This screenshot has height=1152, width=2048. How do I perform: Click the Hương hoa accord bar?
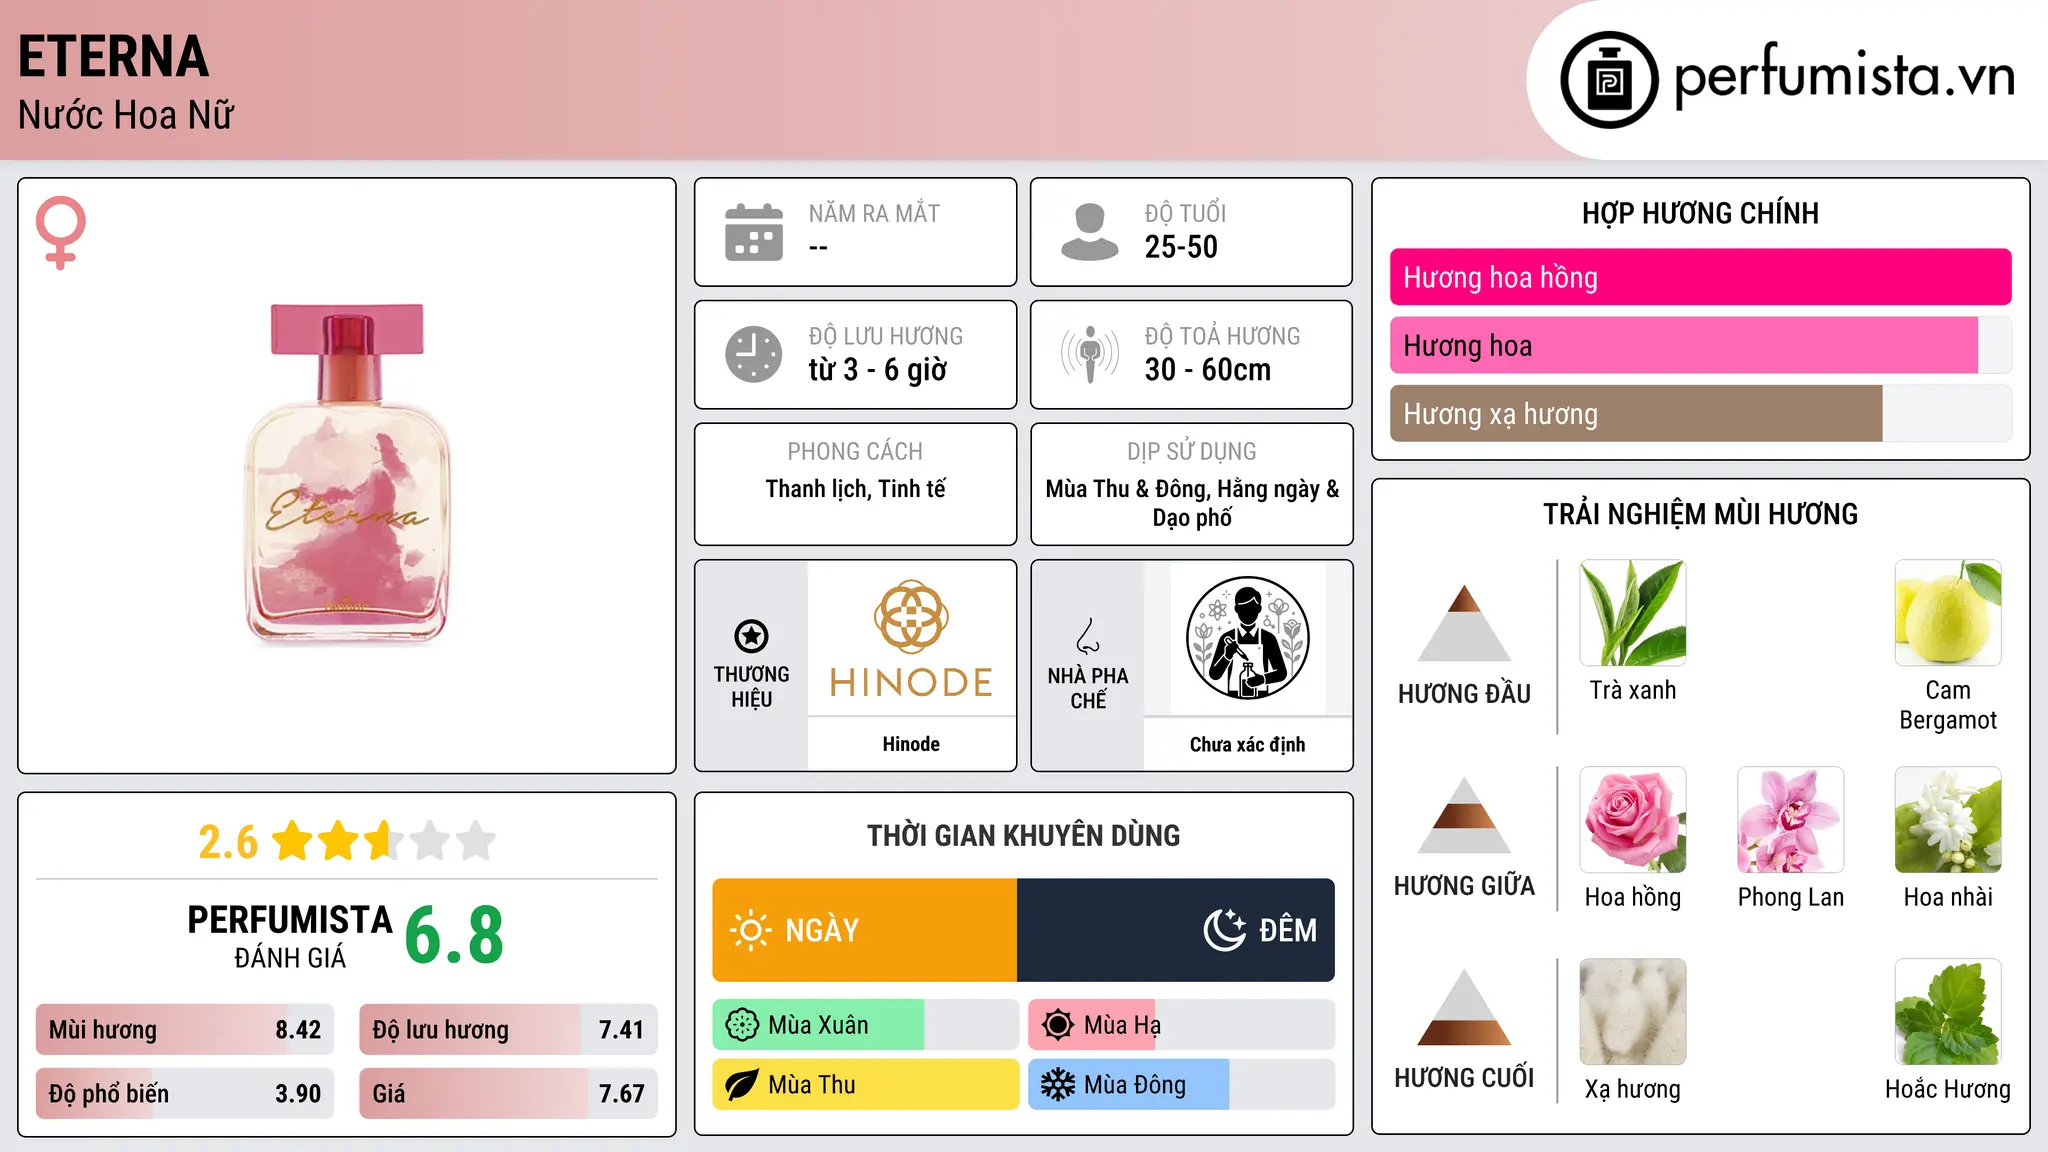1701,345
